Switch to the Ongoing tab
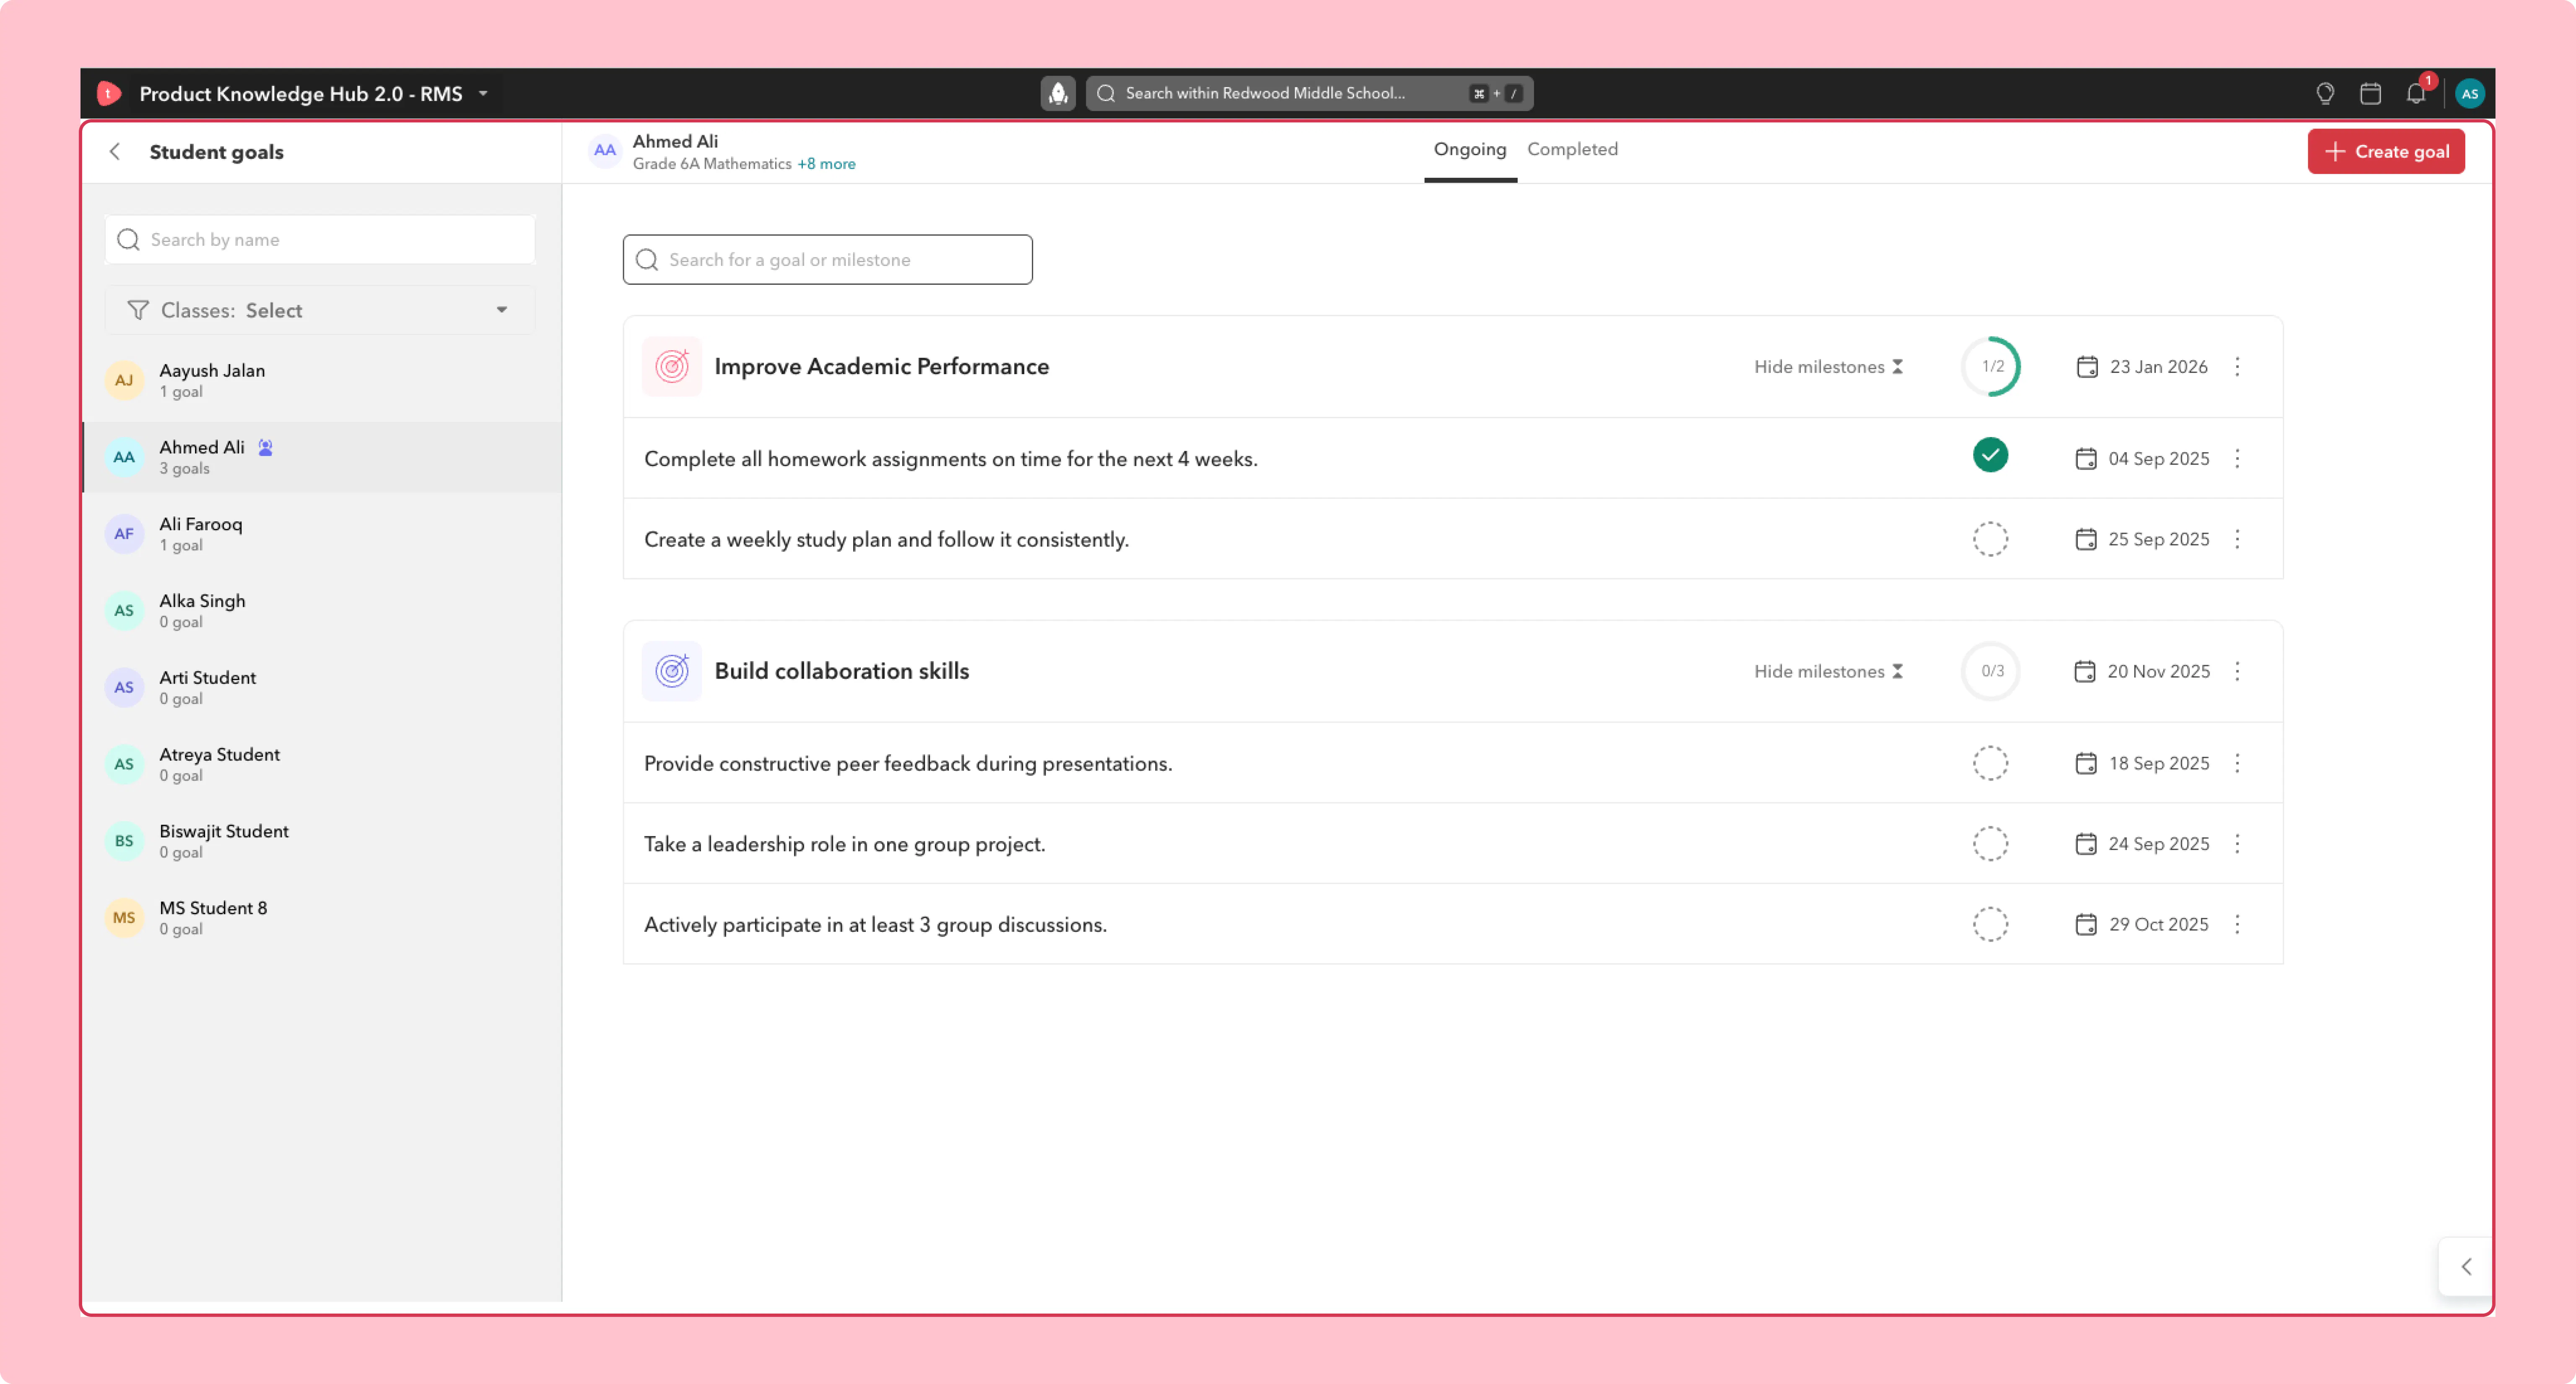This screenshot has width=2576, height=1384. pyautogui.click(x=1470, y=150)
